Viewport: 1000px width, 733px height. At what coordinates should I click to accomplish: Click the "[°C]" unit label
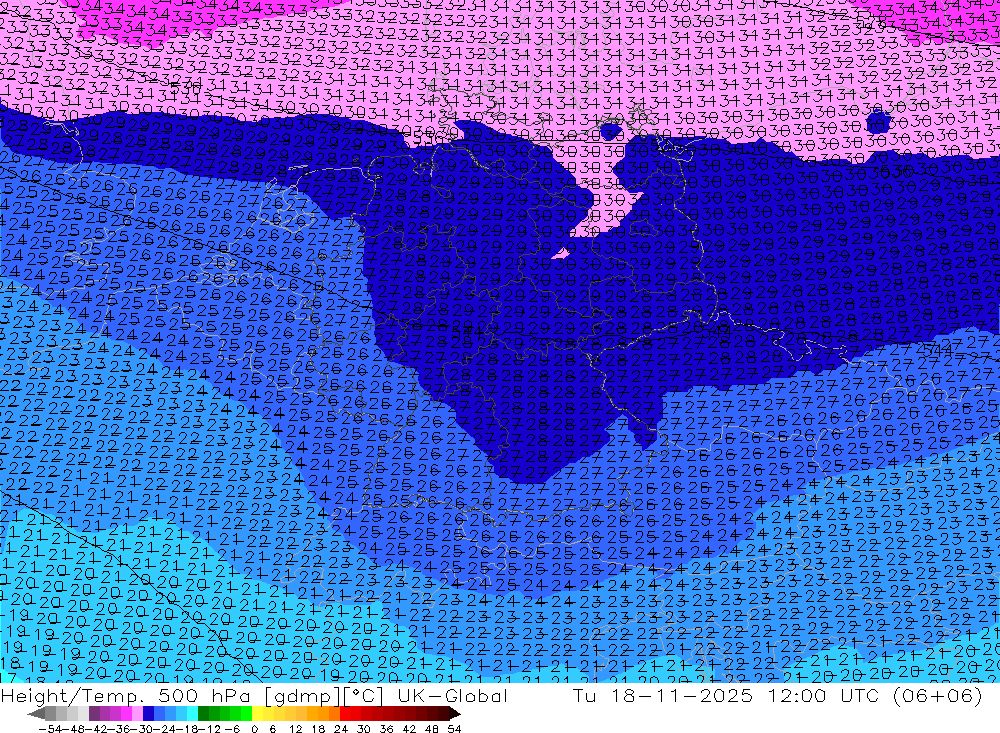tap(365, 695)
